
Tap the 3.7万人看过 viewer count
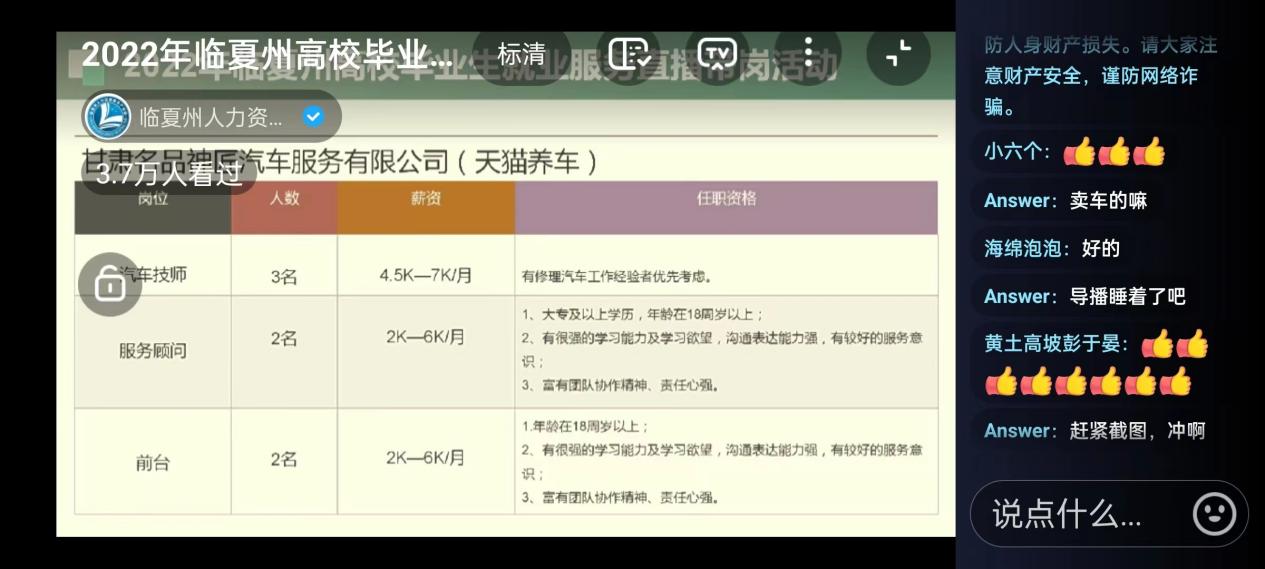click(x=169, y=174)
